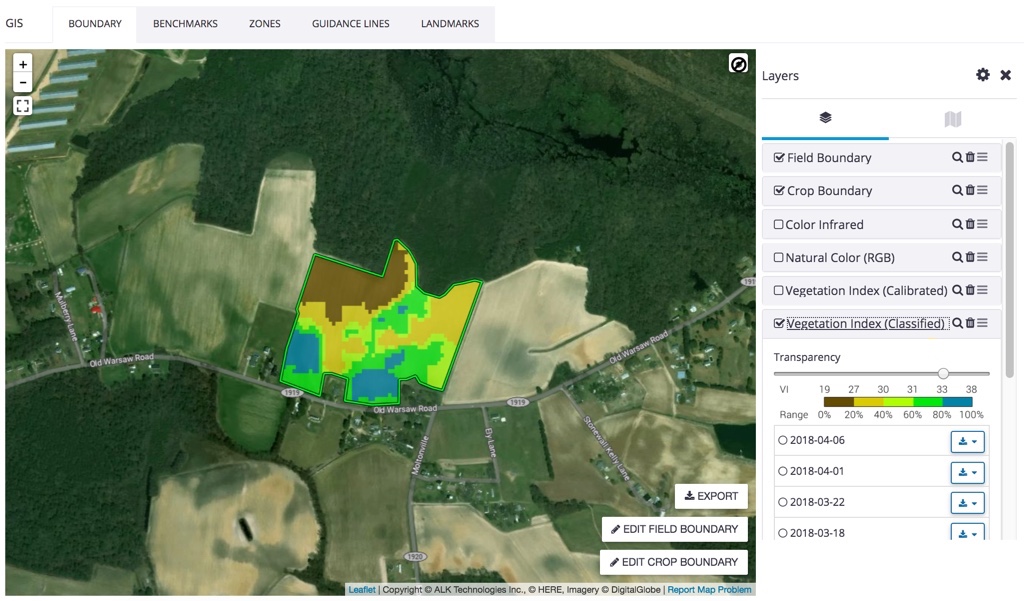This screenshot has width=1024, height=601.
Task: Switch to the Benchmarks tab
Action: 185,24
